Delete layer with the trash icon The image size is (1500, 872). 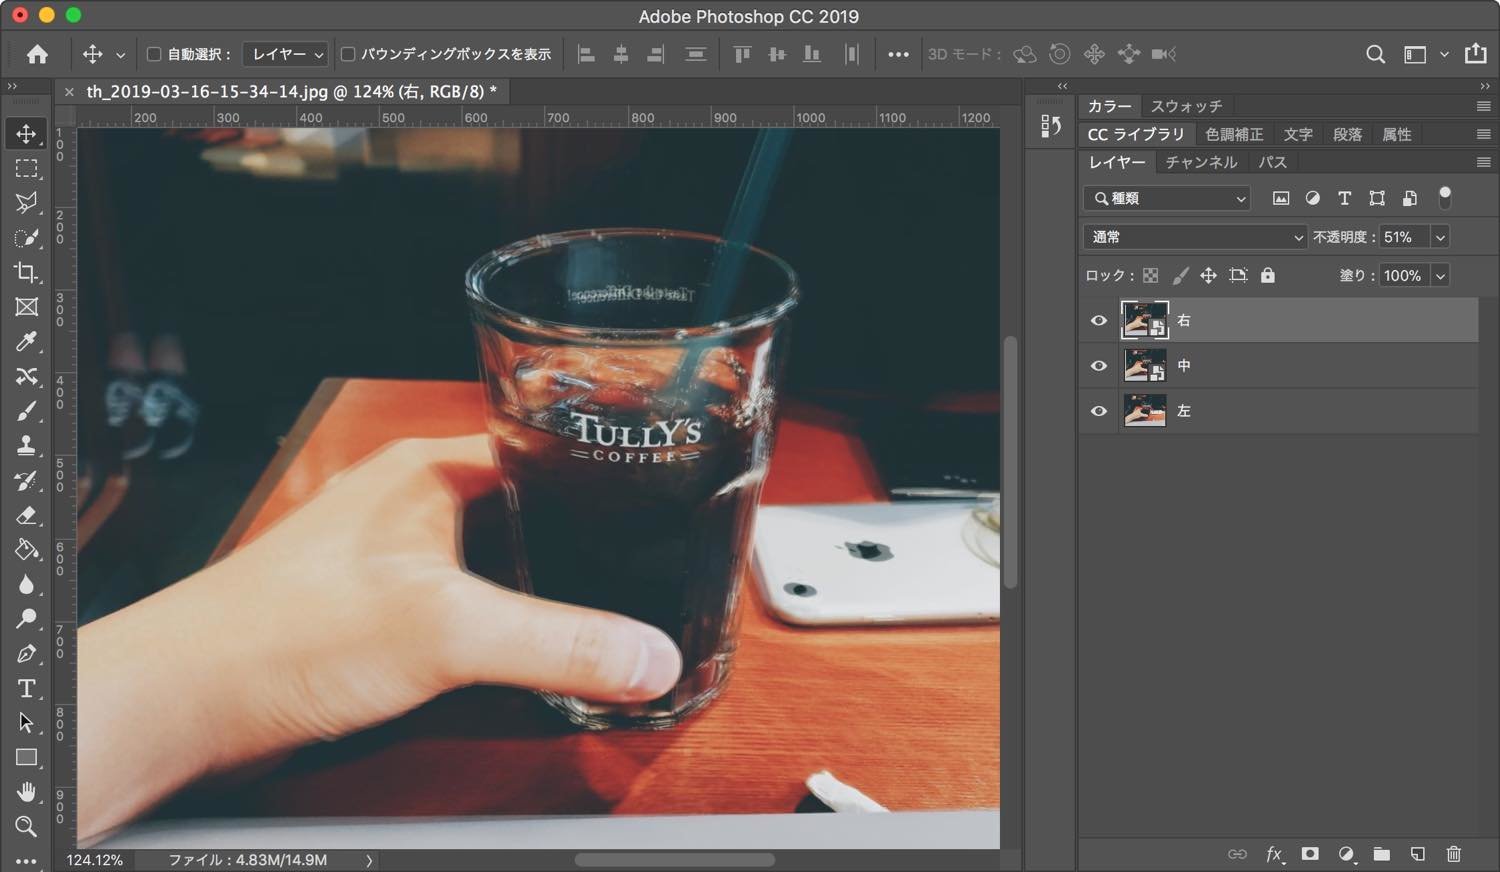coord(1454,854)
